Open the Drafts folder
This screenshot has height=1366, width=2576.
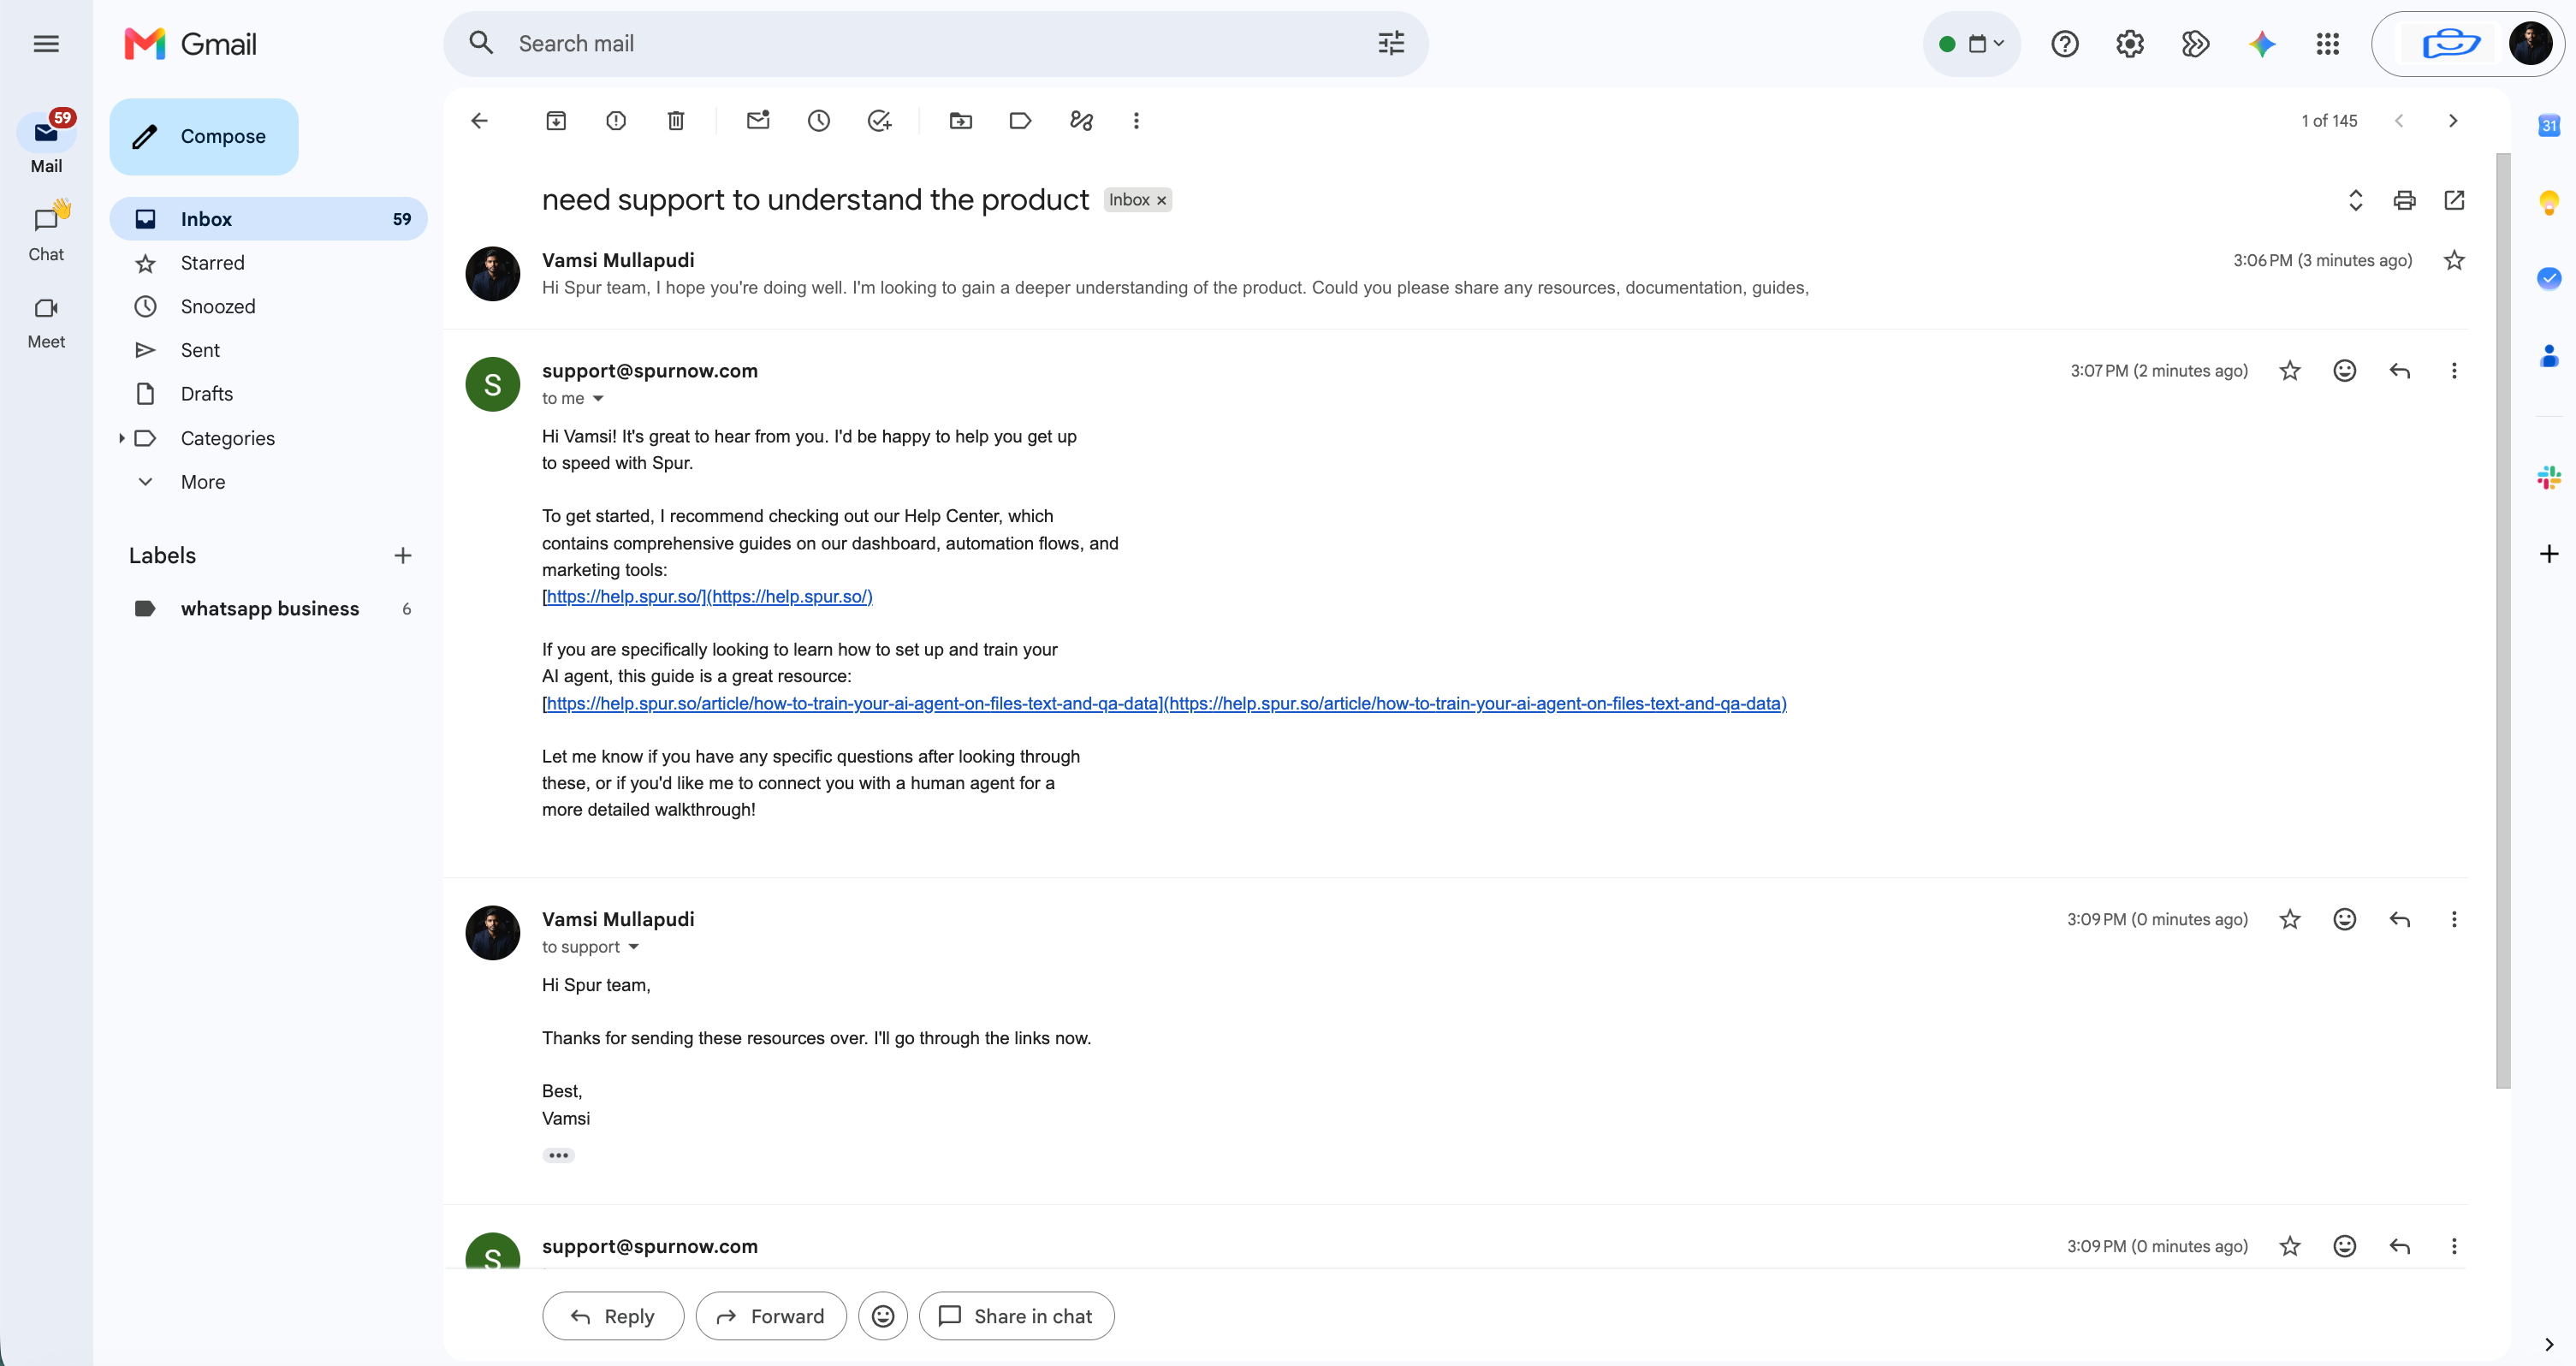click(269, 394)
